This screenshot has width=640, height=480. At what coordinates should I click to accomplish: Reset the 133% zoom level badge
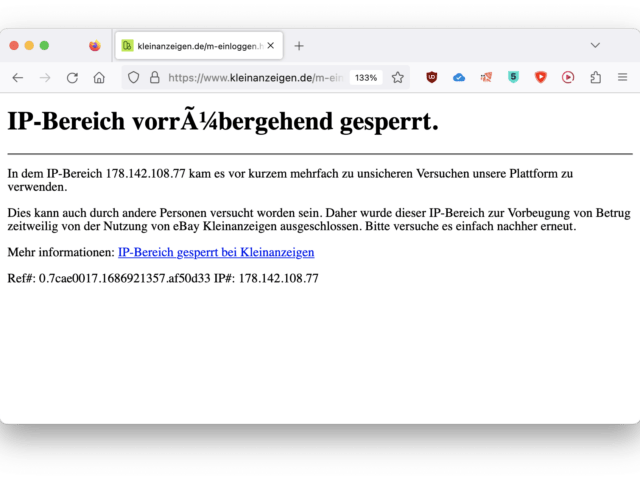(366, 78)
